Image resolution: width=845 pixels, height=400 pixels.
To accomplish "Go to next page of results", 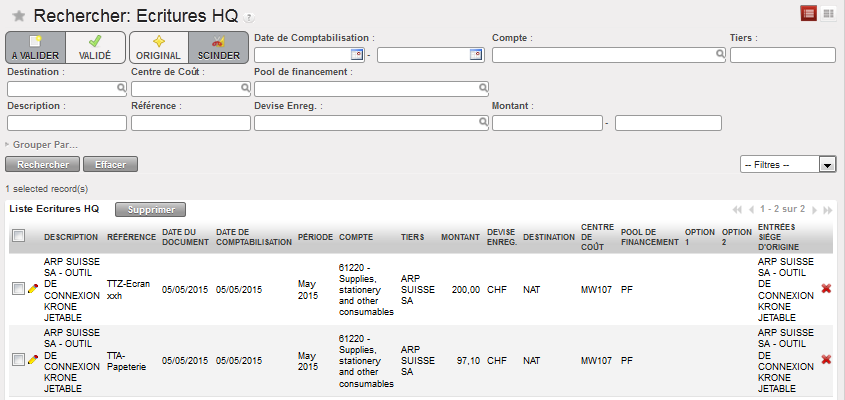I will (x=814, y=210).
